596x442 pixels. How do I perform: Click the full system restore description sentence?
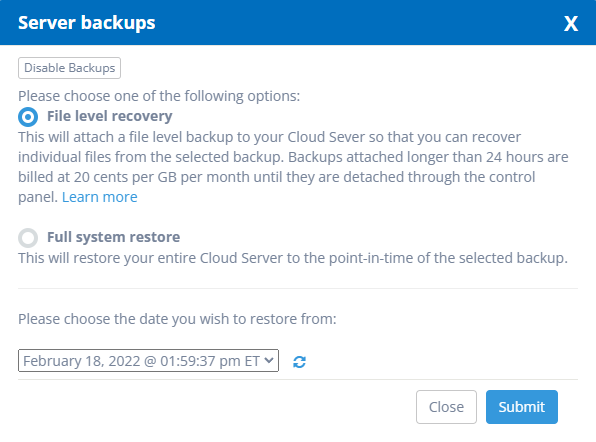293,258
